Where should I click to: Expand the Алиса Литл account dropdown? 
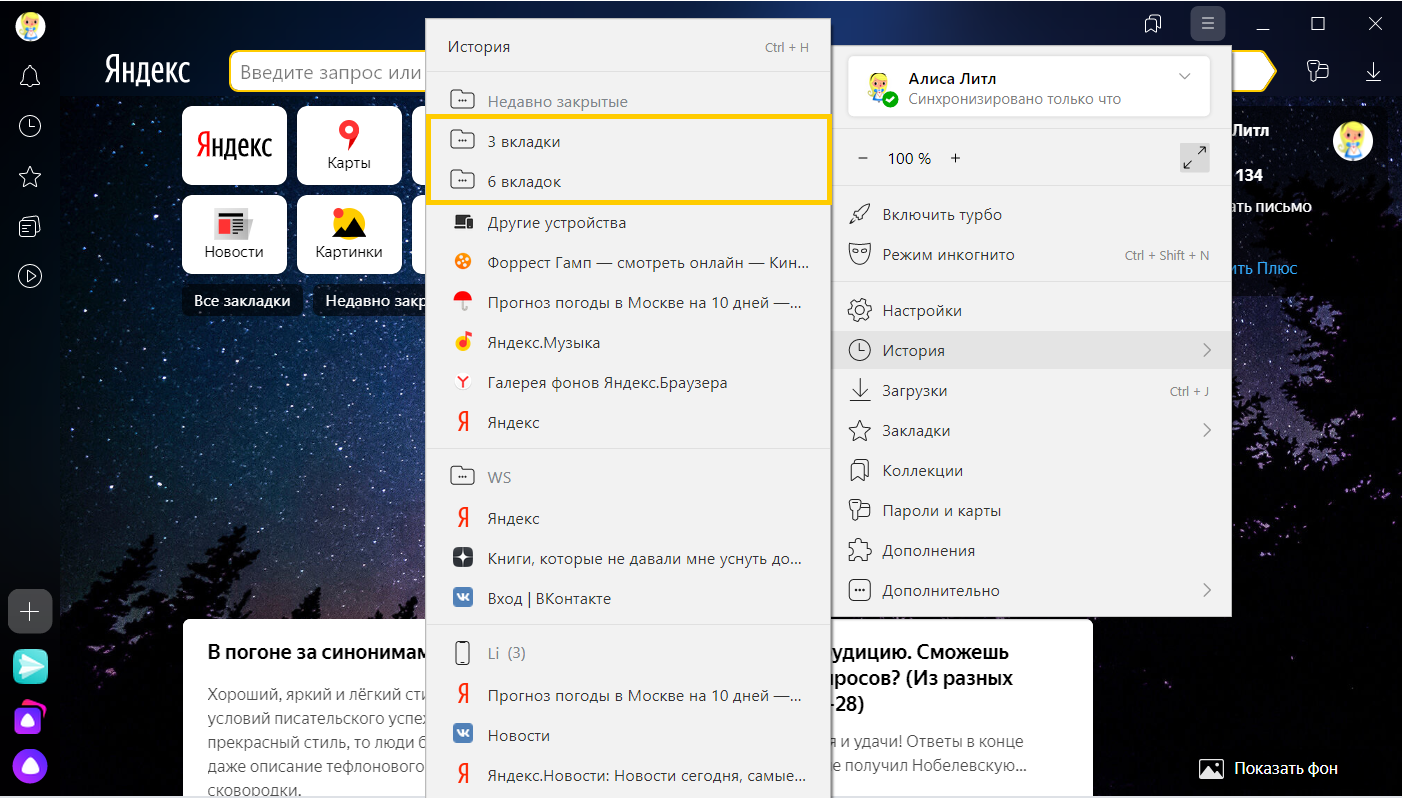[x=1185, y=77]
